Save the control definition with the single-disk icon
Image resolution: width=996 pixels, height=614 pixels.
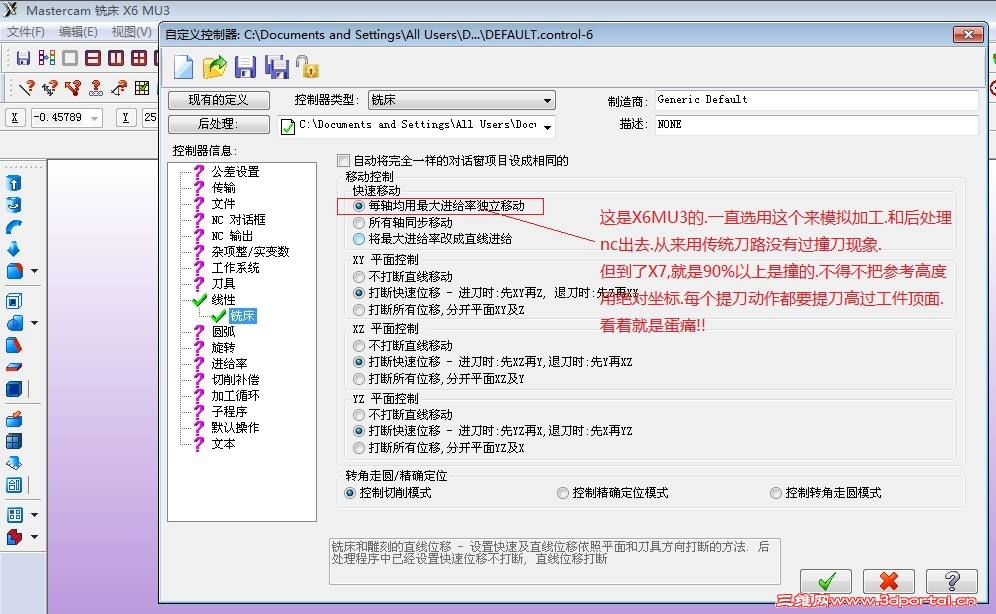click(245, 67)
